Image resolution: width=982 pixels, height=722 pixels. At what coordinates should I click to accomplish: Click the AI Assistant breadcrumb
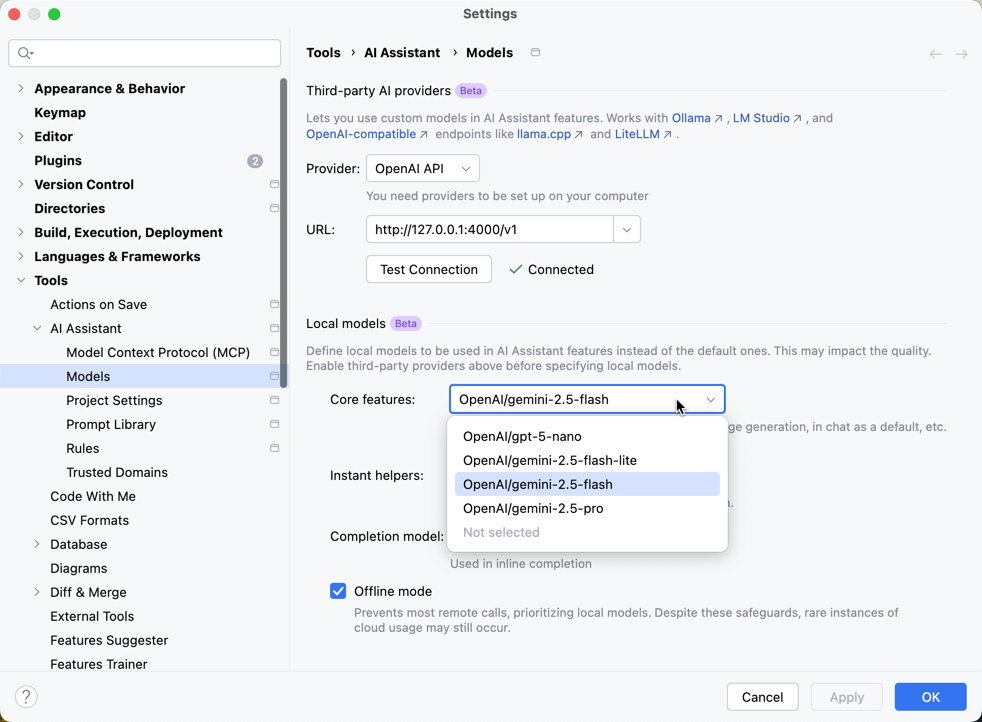[x=402, y=53]
